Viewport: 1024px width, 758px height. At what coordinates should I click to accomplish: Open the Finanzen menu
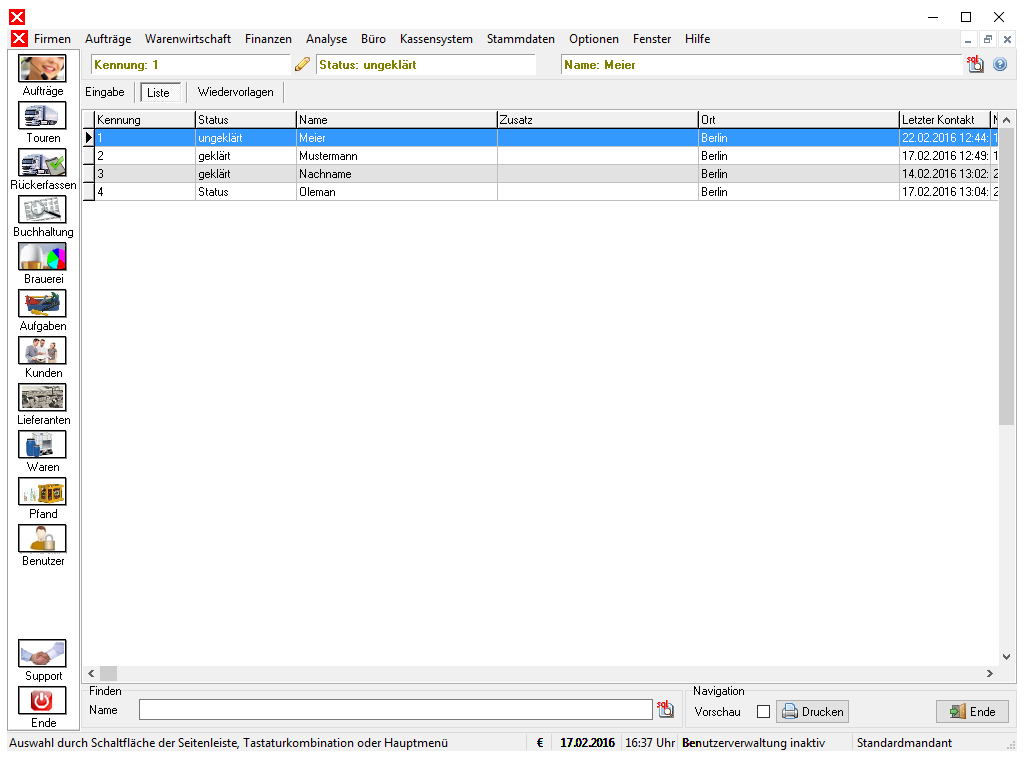(x=268, y=39)
